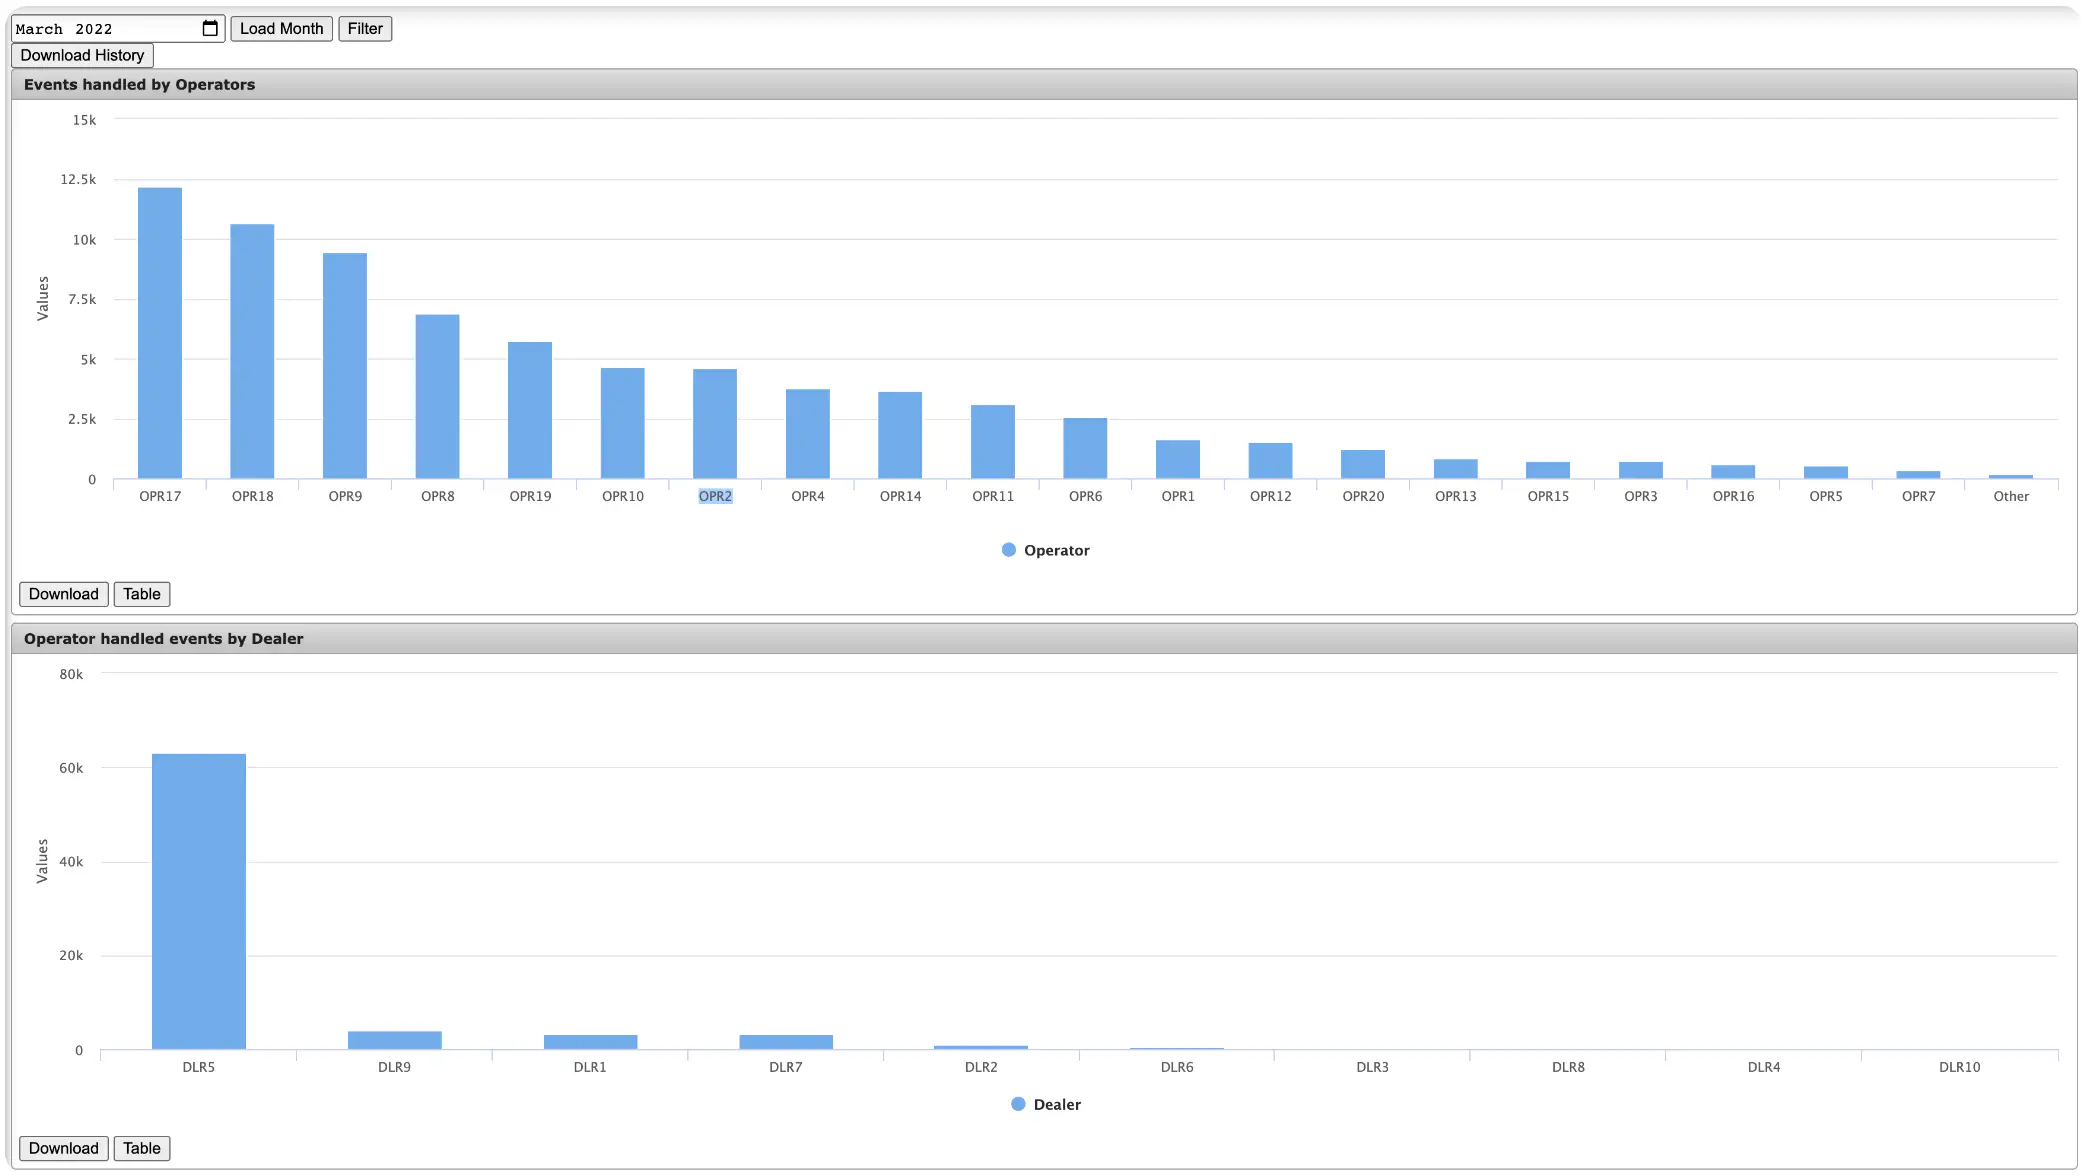Click the DLR8 axis label
The height and width of the screenshot is (1176, 2086).
pyautogui.click(x=1568, y=1067)
